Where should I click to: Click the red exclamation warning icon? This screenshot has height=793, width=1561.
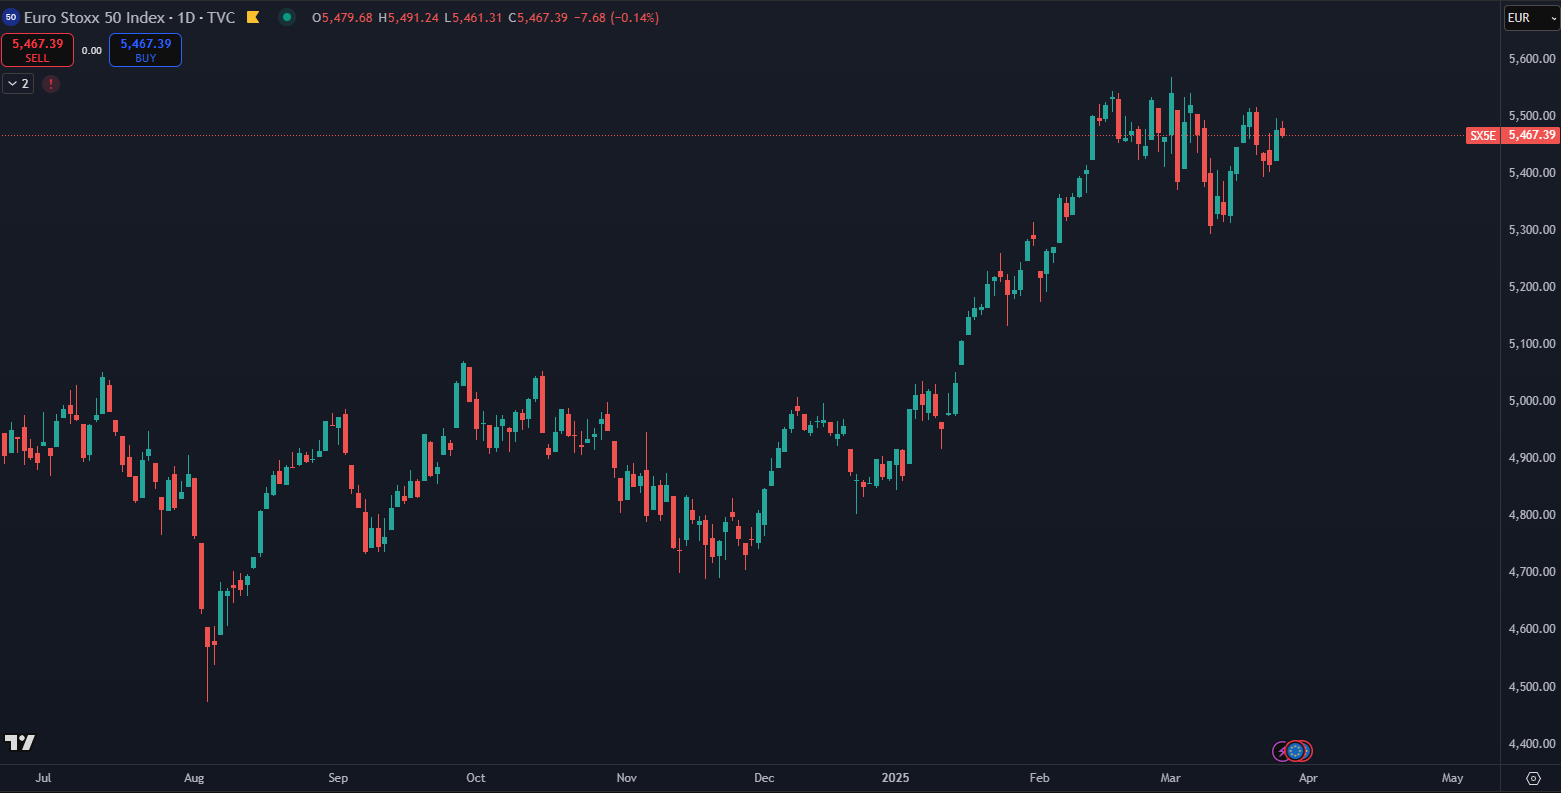coord(51,84)
